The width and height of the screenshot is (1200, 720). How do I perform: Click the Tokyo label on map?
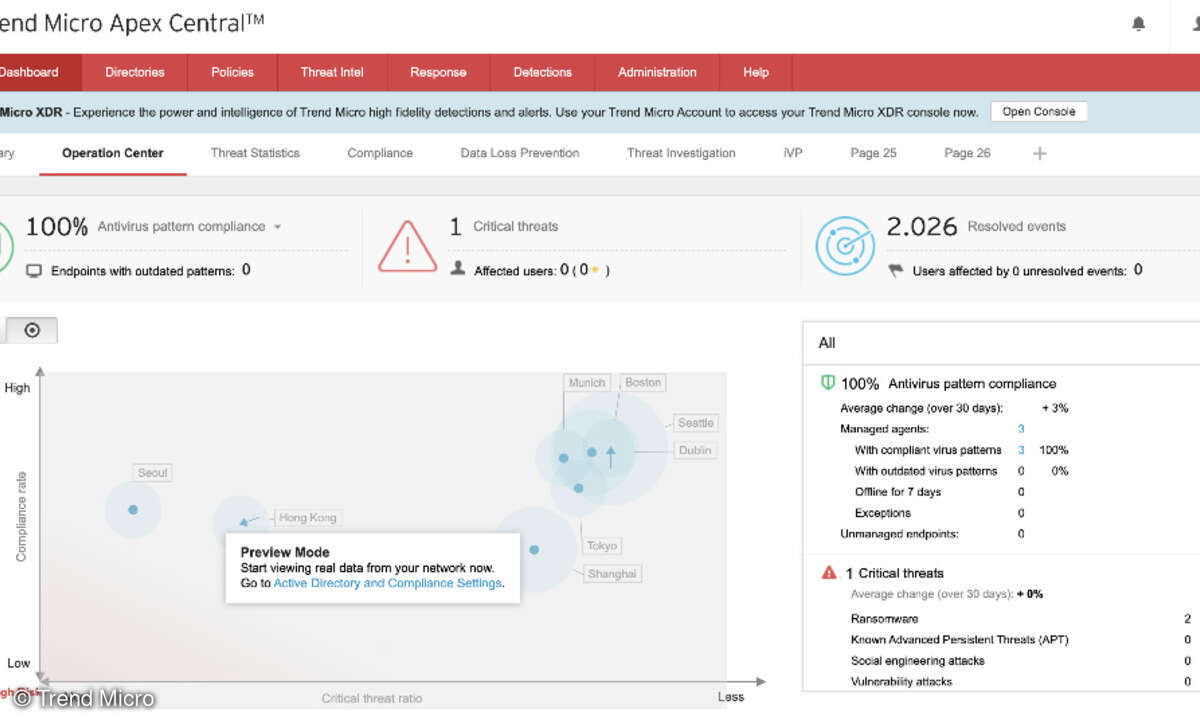pyautogui.click(x=602, y=546)
